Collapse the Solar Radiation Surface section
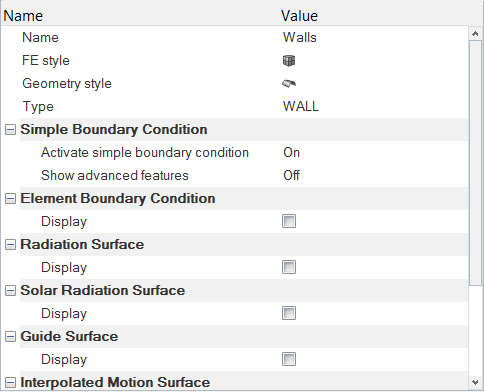 [x=10, y=291]
